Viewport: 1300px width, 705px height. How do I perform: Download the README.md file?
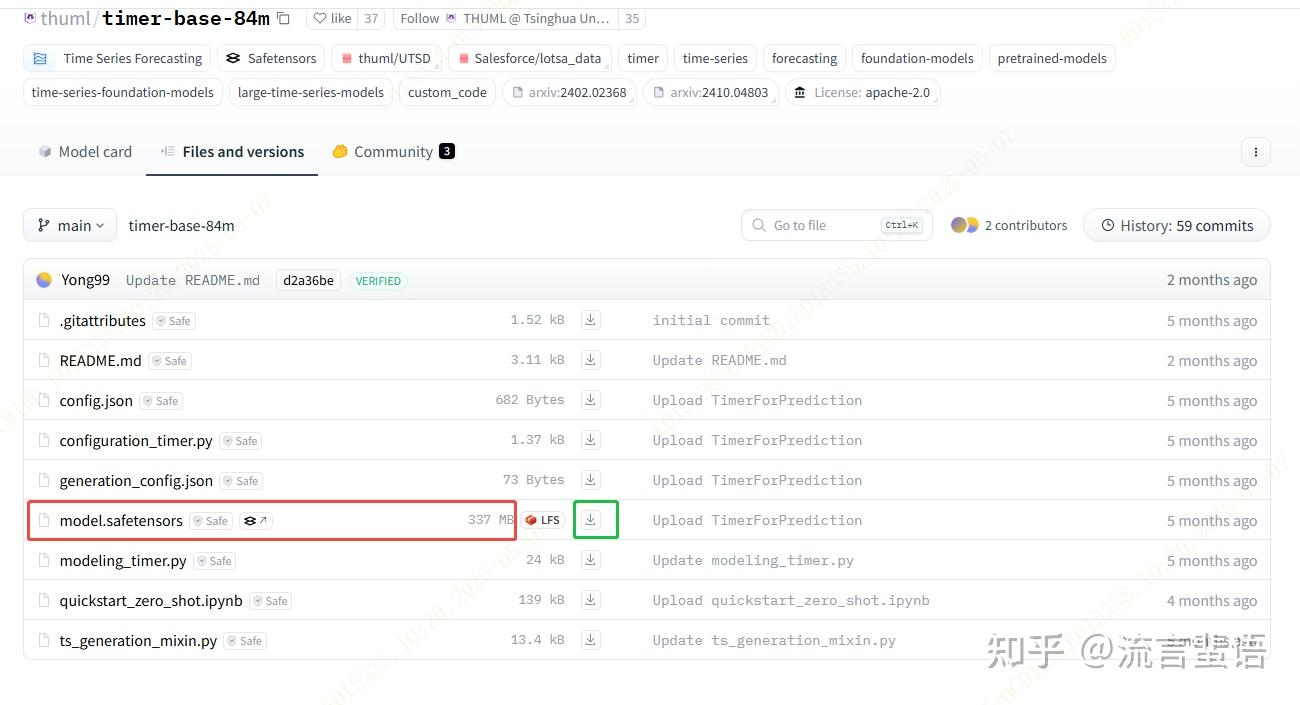point(590,360)
